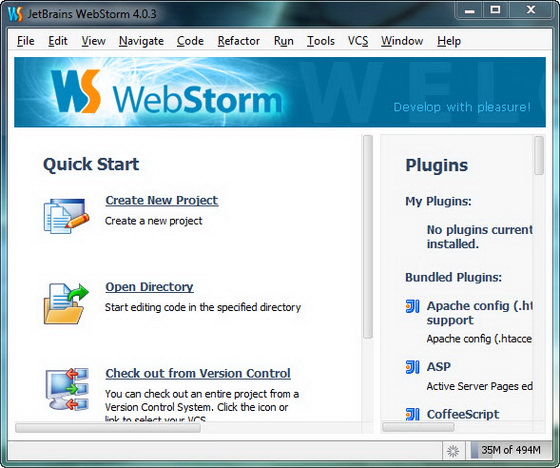The width and height of the screenshot is (560, 468).
Task: Open the Window menu
Action: [402, 41]
